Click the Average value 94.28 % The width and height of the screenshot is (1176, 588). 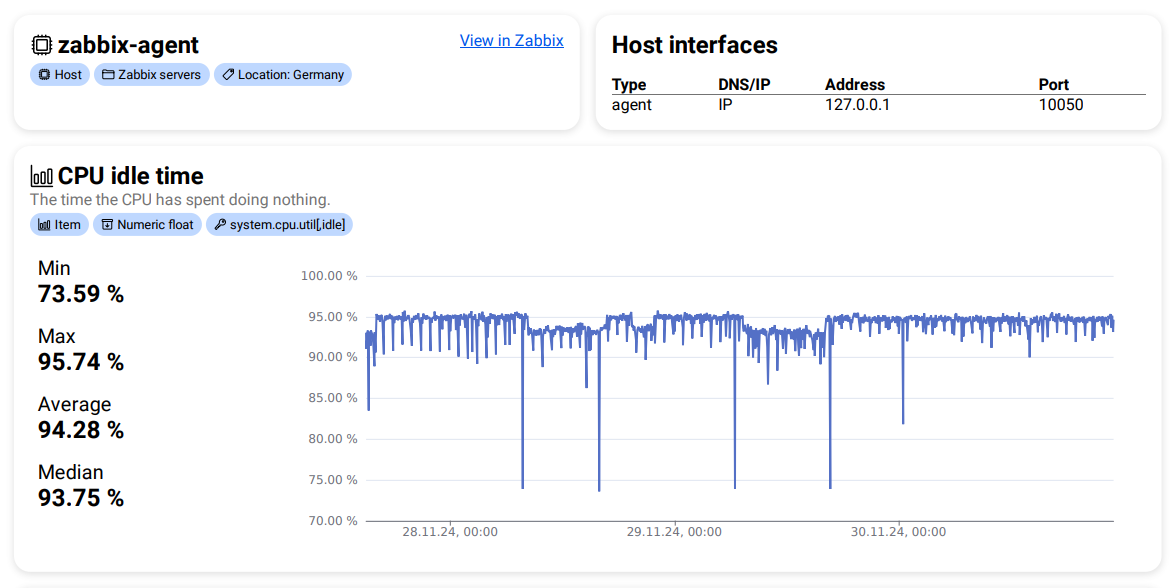coord(81,430)
